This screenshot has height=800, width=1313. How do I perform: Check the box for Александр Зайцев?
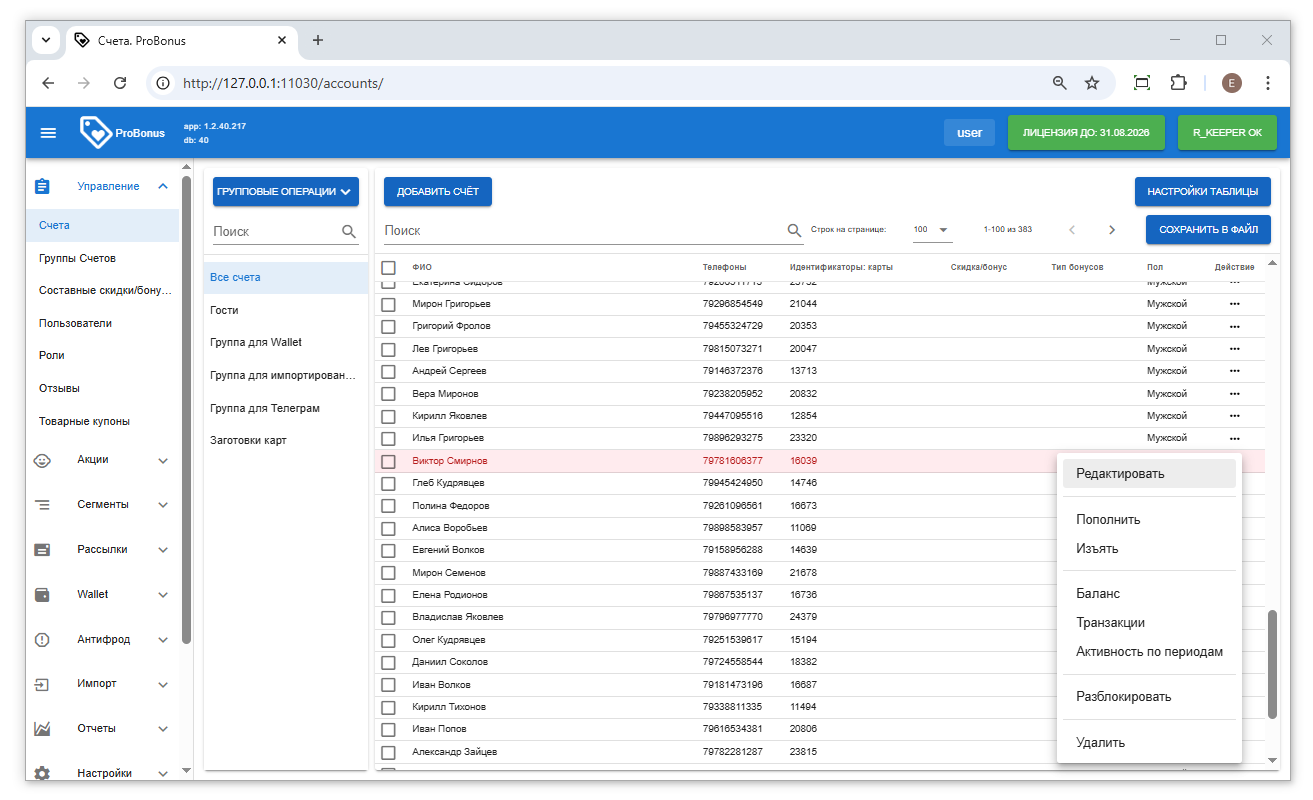click(x=388, y=752)
